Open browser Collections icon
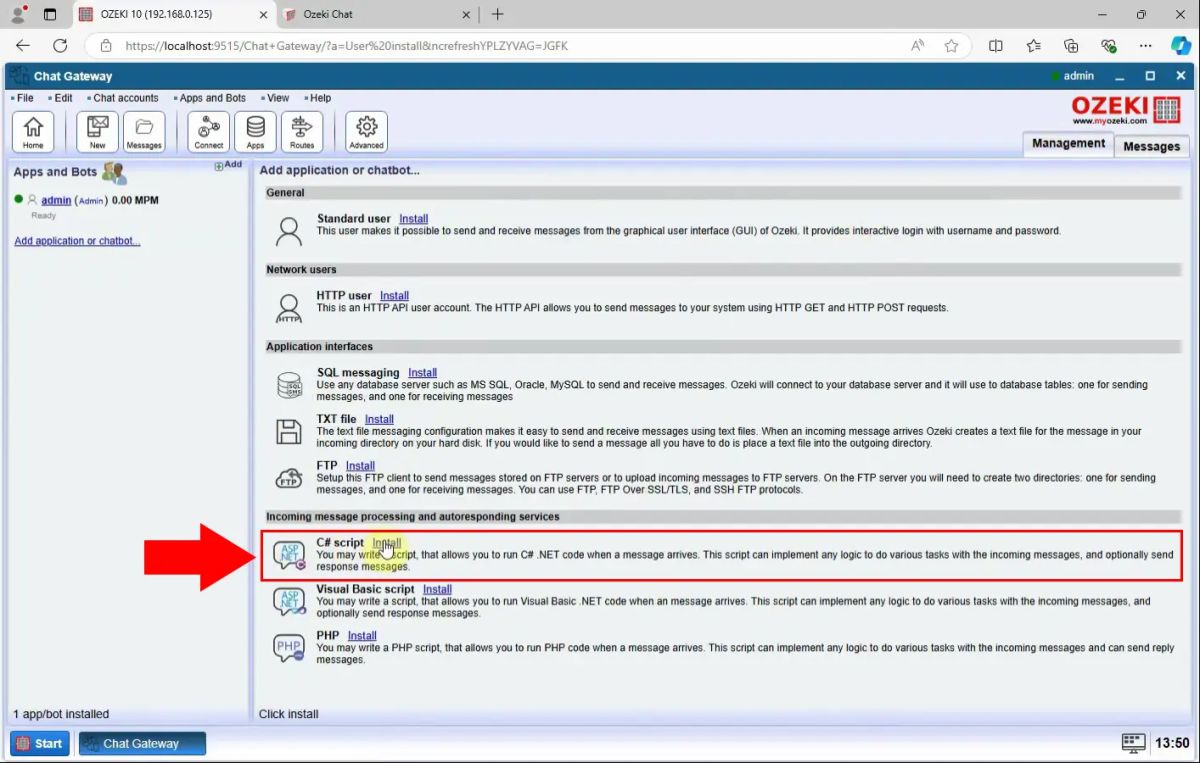 pos(1071,45)
